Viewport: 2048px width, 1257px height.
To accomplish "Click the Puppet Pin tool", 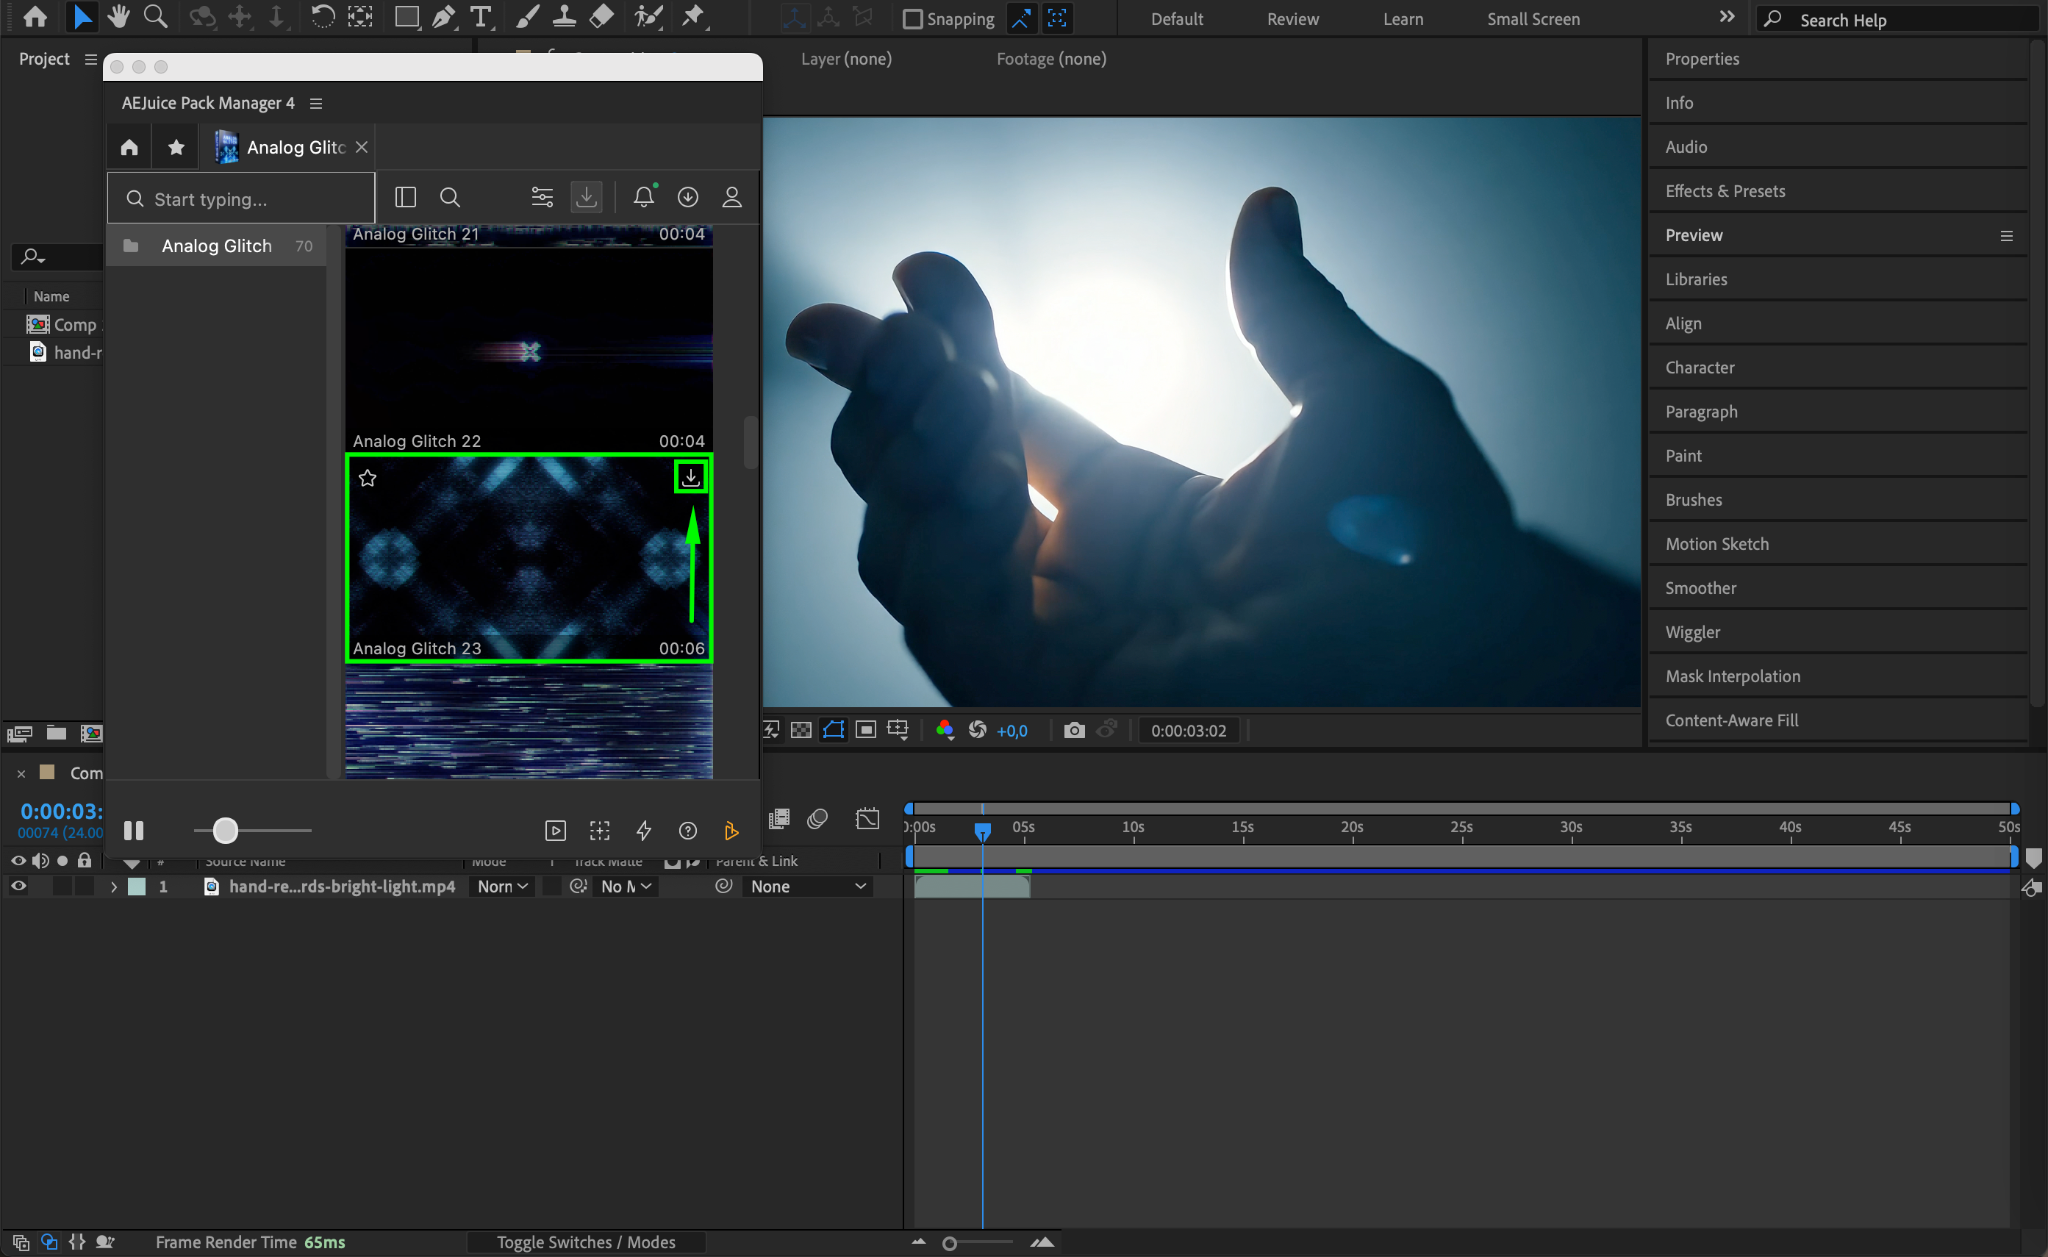I will point(692,17).
